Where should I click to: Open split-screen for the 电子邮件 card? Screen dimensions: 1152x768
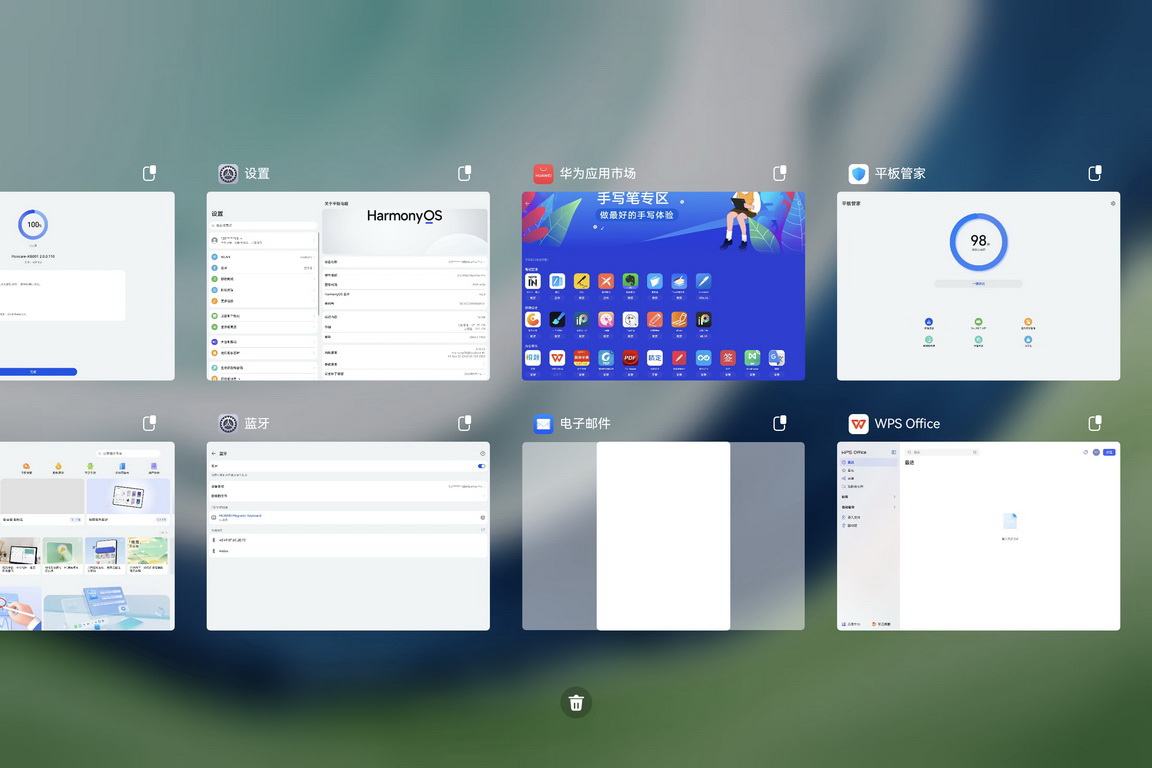(x=780, y=423)
